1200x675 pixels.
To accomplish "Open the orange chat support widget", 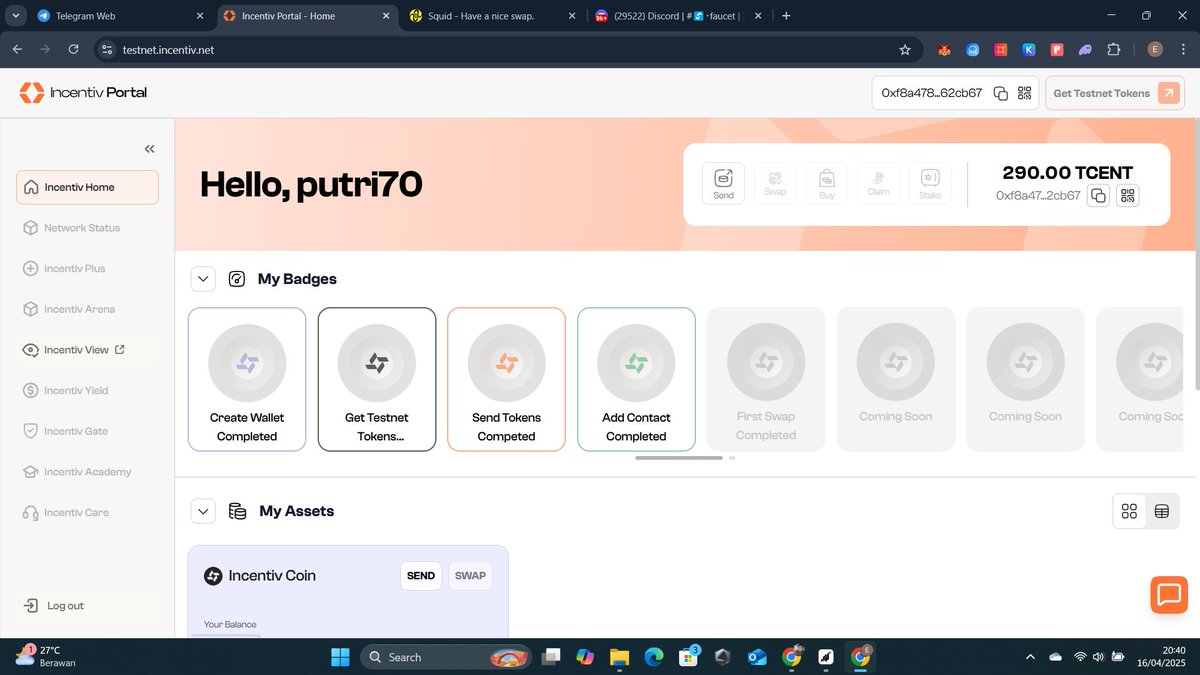I will pyautogui.click(x=1168, y=595).
